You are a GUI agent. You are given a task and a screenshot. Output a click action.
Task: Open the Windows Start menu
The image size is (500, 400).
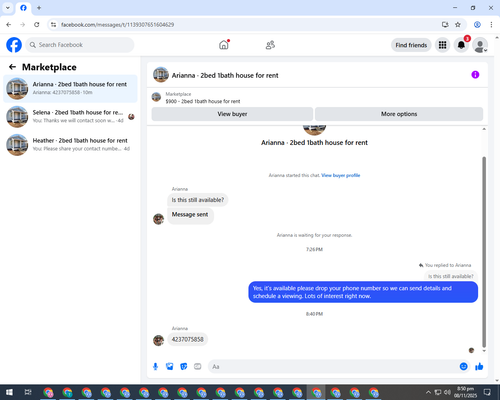(9, 392)
